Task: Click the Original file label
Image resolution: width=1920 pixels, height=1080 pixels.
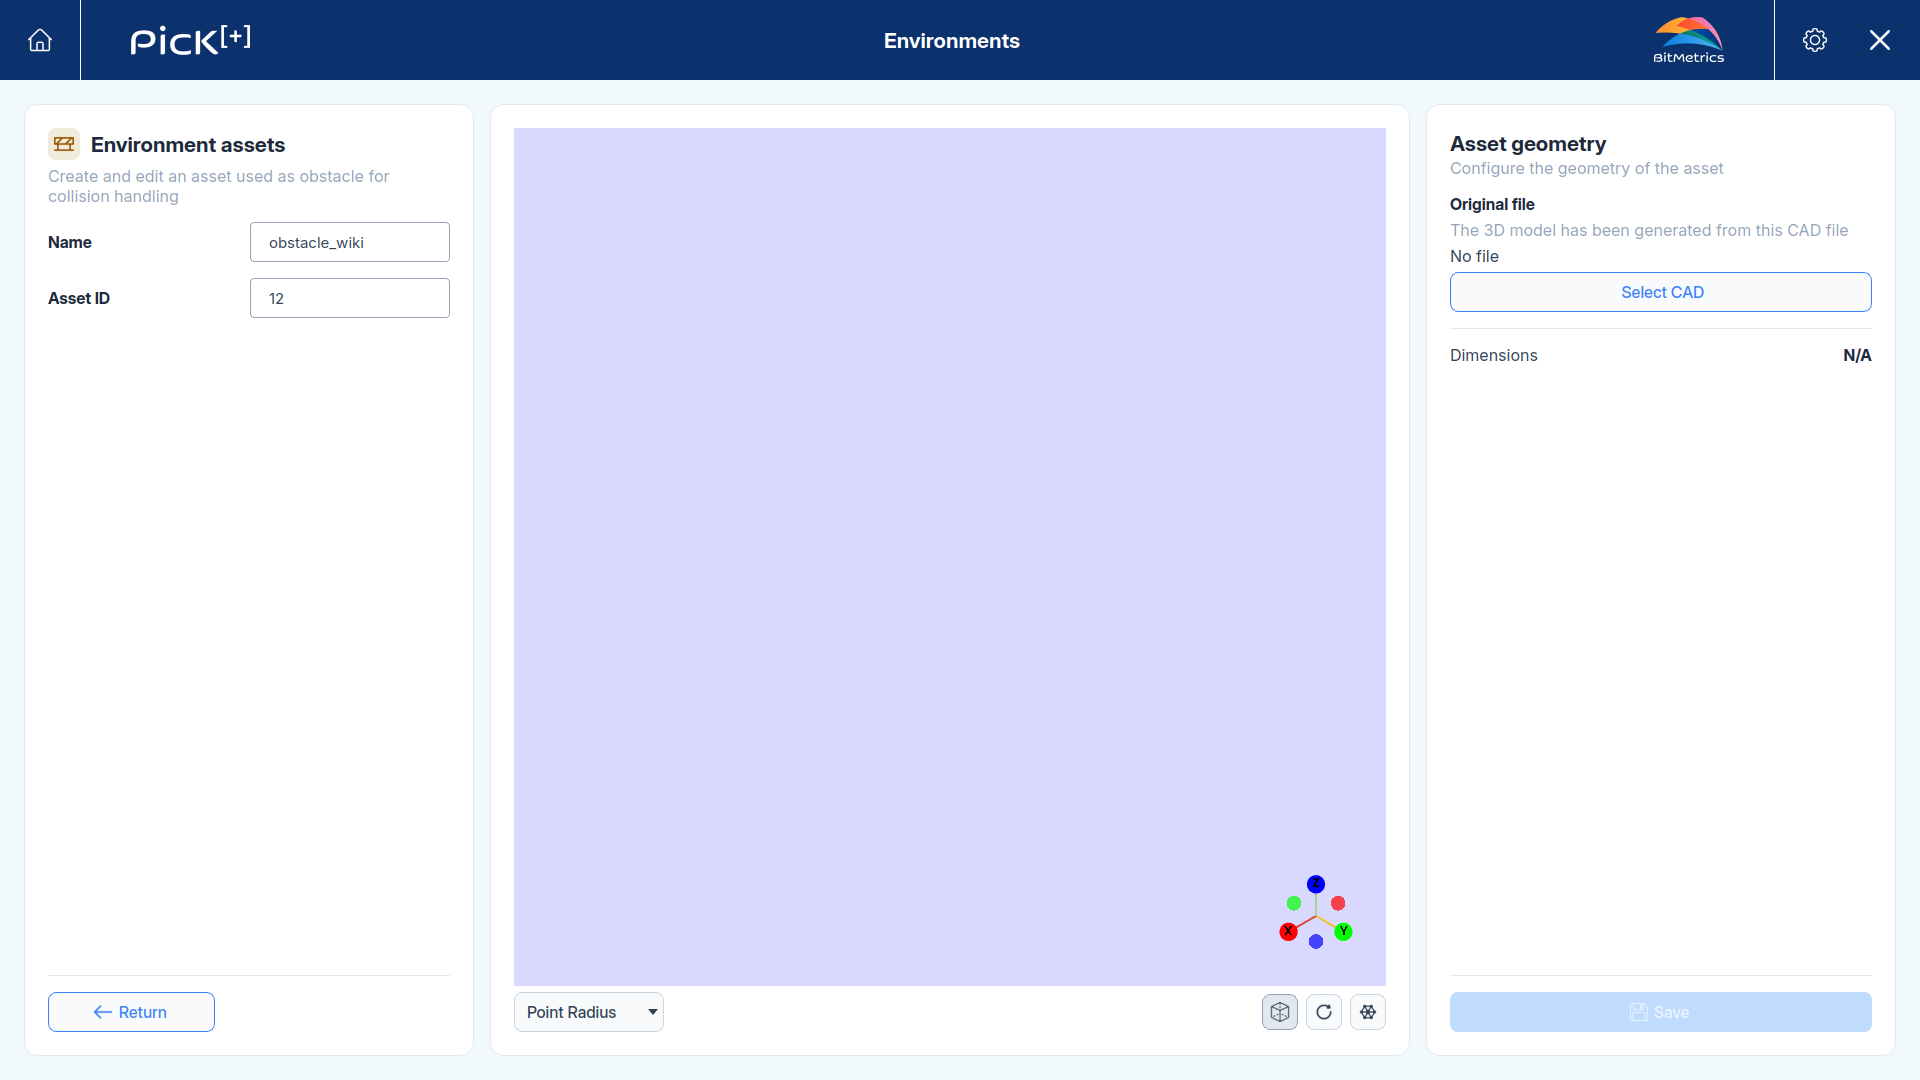Action: (1492, 204)
